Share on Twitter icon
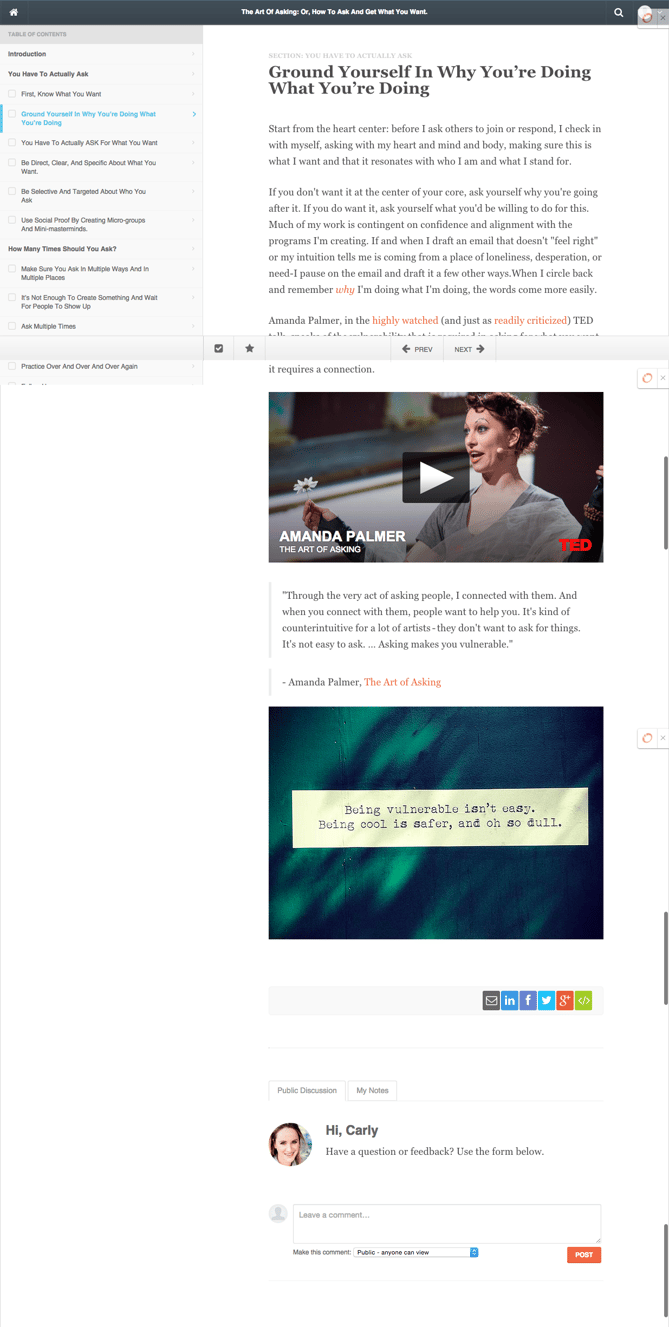 click(547, 1000)
